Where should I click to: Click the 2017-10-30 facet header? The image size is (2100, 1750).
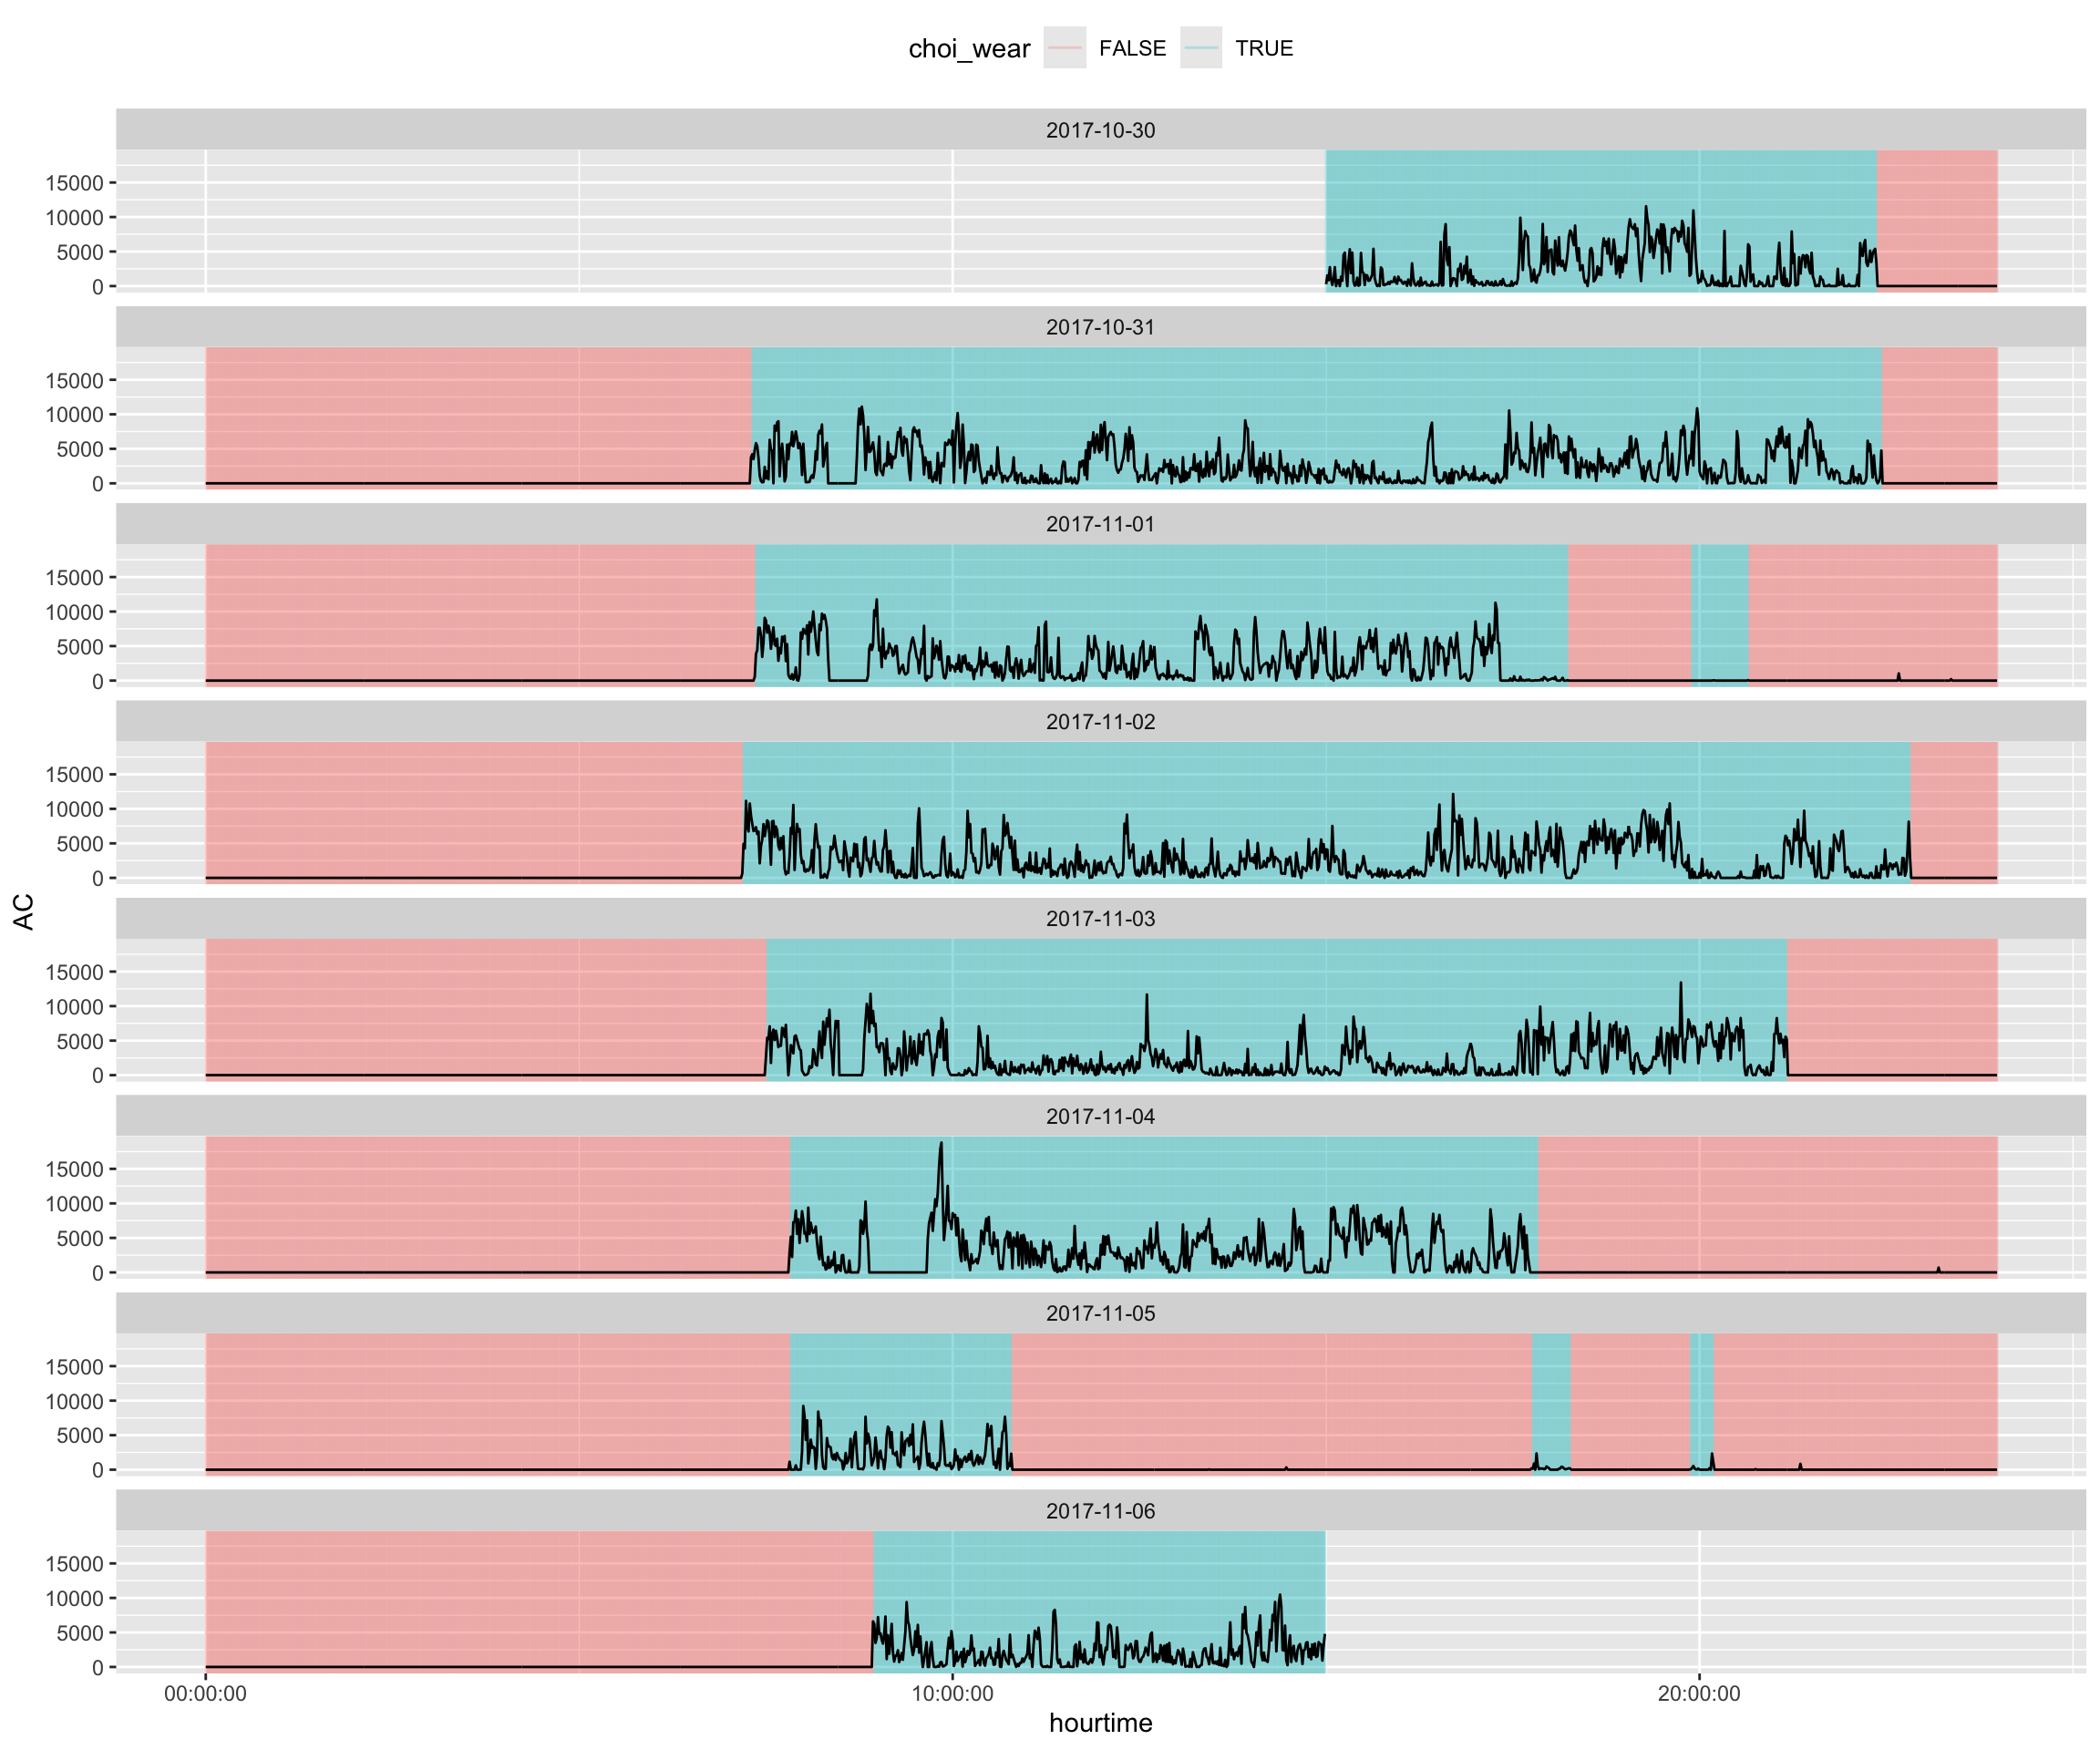[x=1100, y=130]
